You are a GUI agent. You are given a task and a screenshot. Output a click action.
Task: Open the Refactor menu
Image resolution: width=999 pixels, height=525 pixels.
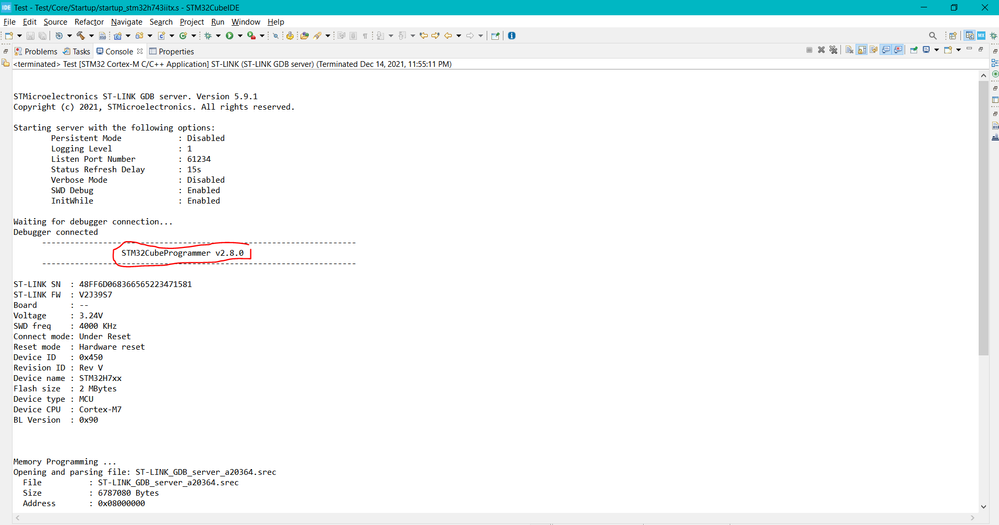(x=89, y=22)
